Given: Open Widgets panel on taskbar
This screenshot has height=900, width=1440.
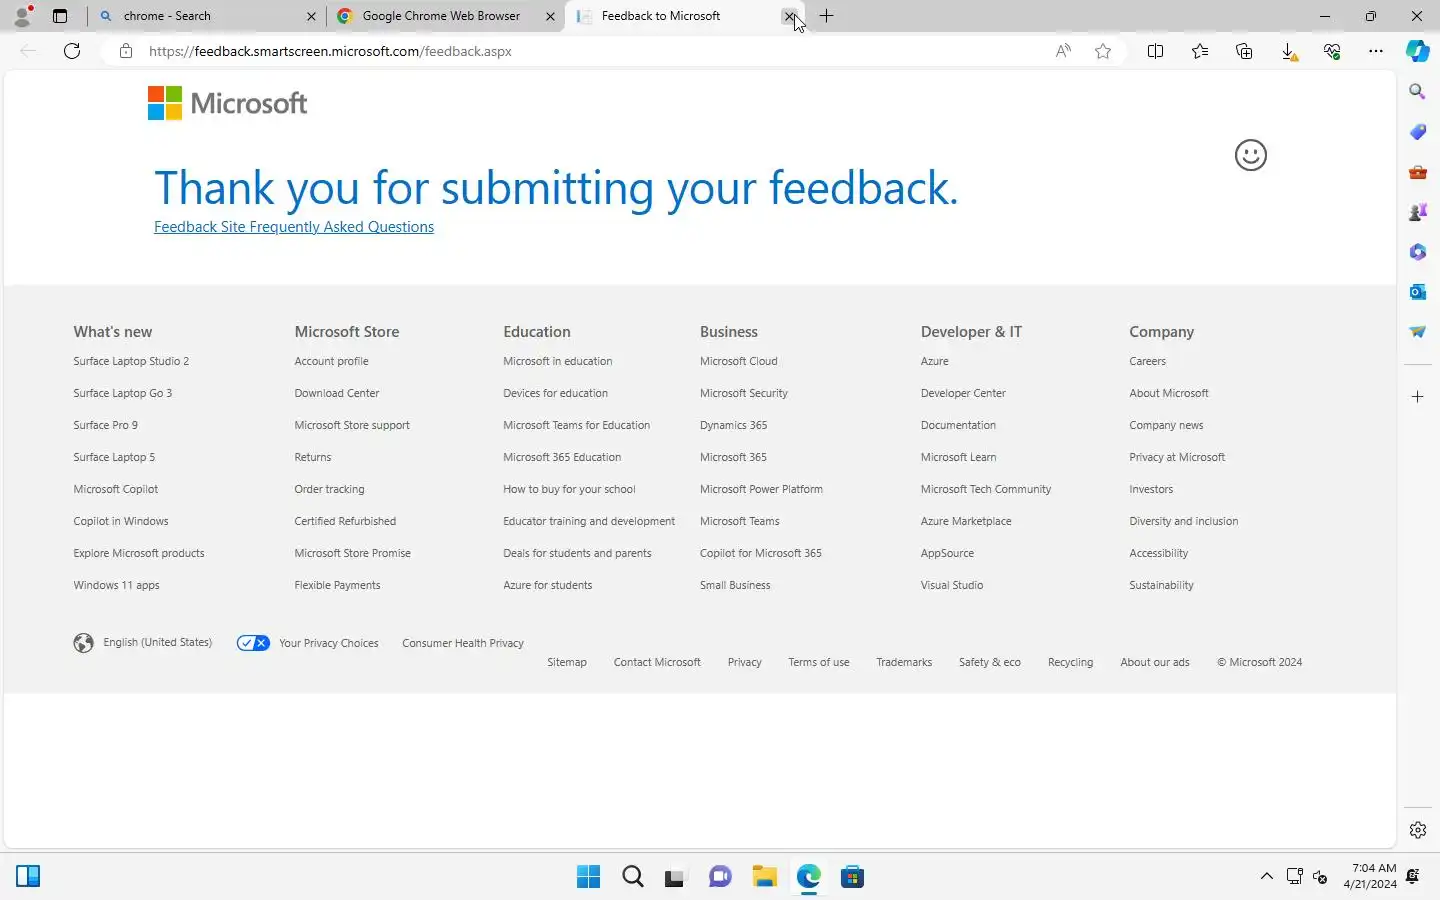Looking at the screenshot, I should click(x=28, y=877).
